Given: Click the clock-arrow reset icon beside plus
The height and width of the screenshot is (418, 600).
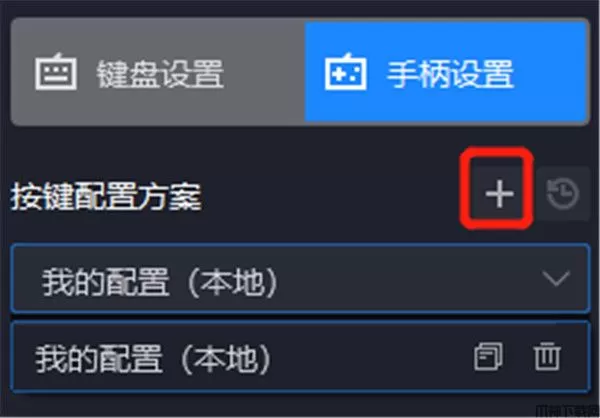Looking at the screenshot, I should pos(563,193).
